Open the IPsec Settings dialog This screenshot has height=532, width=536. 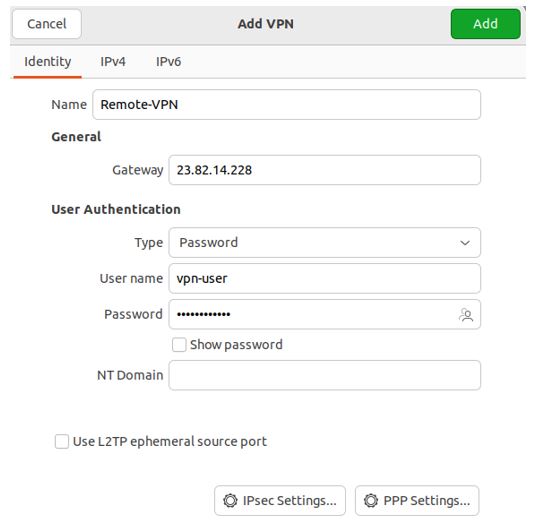coord(280,501)
